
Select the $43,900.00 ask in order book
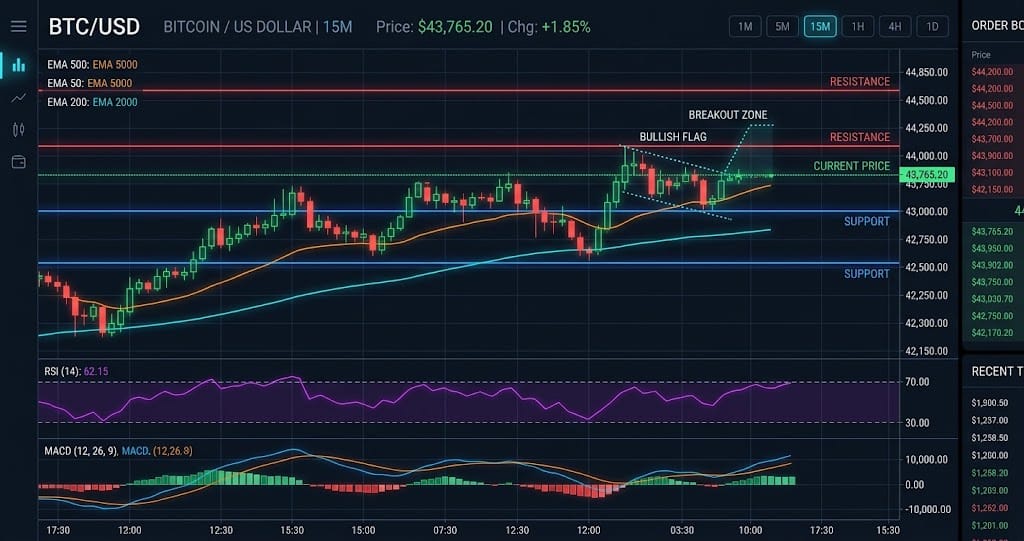[993, 156]
